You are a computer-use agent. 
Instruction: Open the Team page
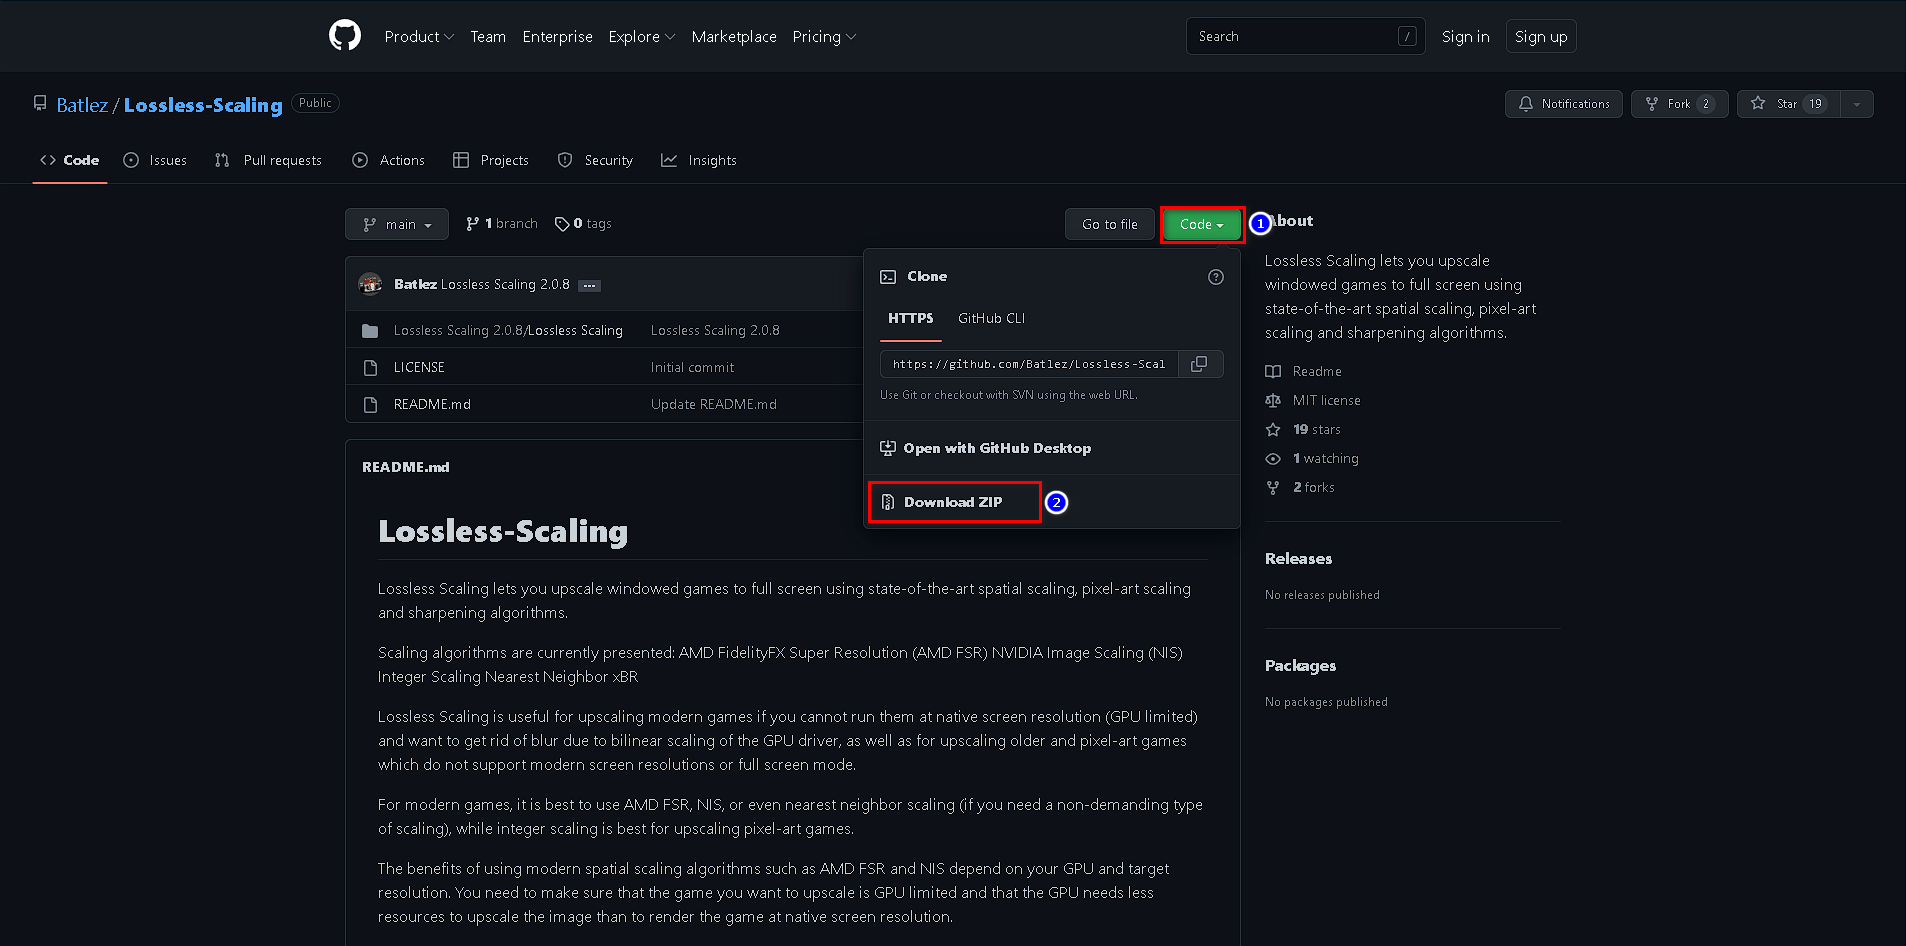488,37
